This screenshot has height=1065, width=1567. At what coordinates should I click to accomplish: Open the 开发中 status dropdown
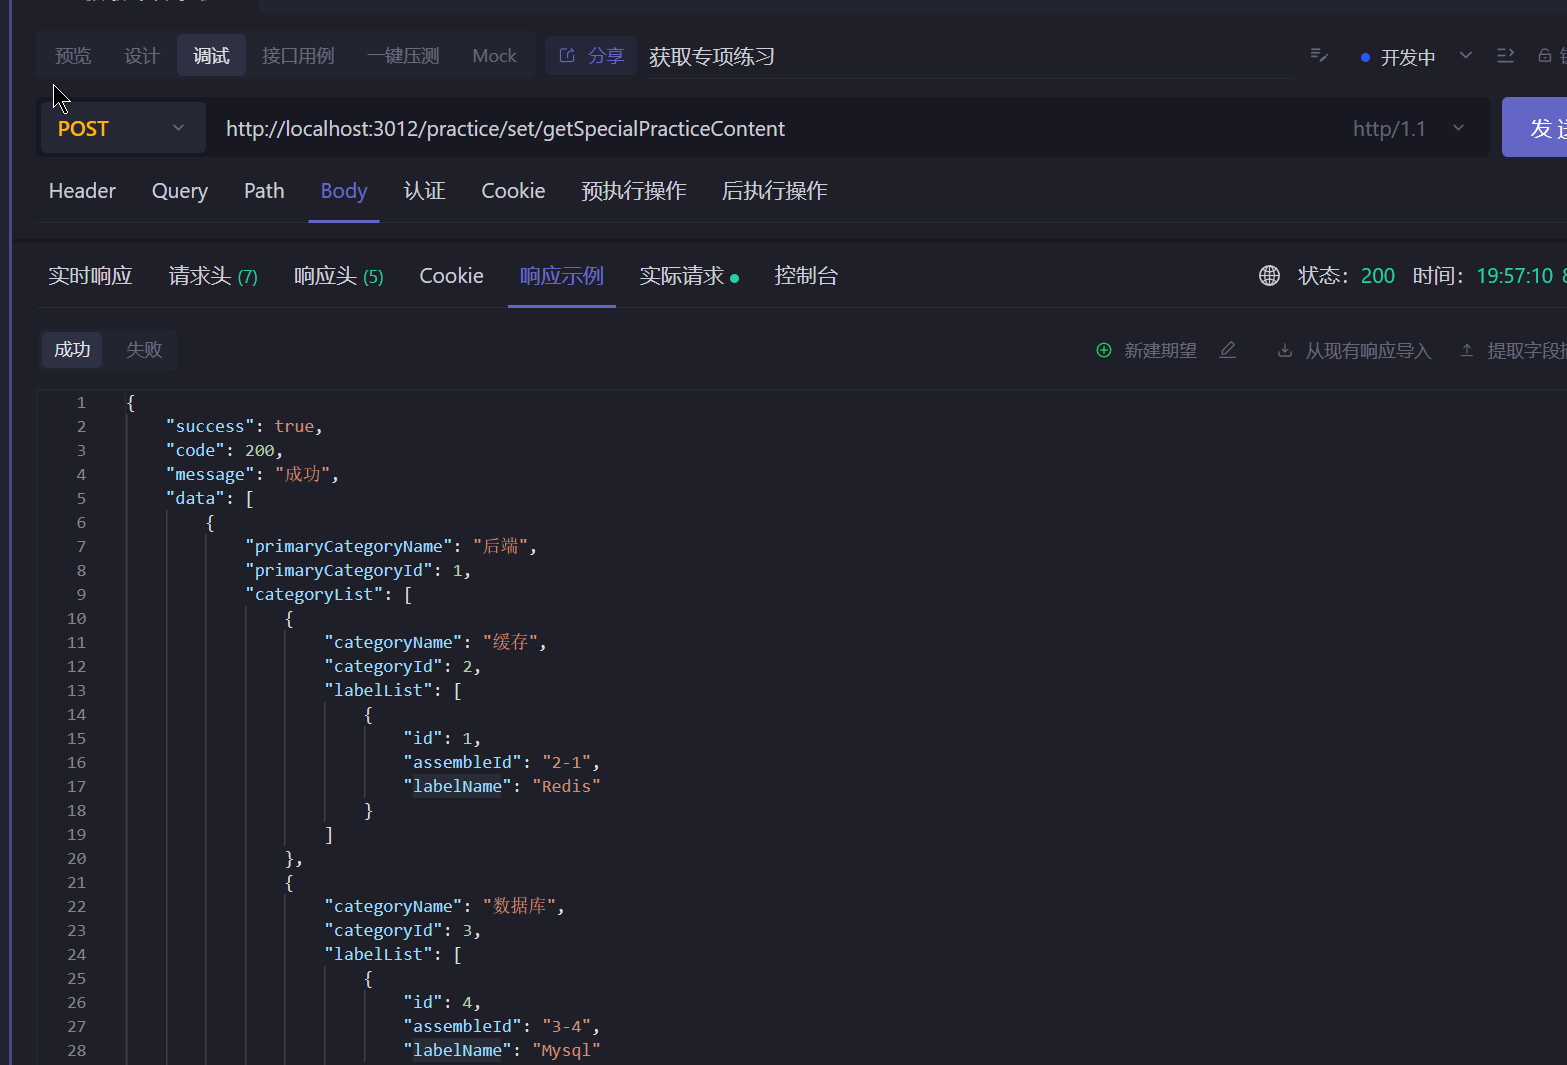click(1416, 57)
